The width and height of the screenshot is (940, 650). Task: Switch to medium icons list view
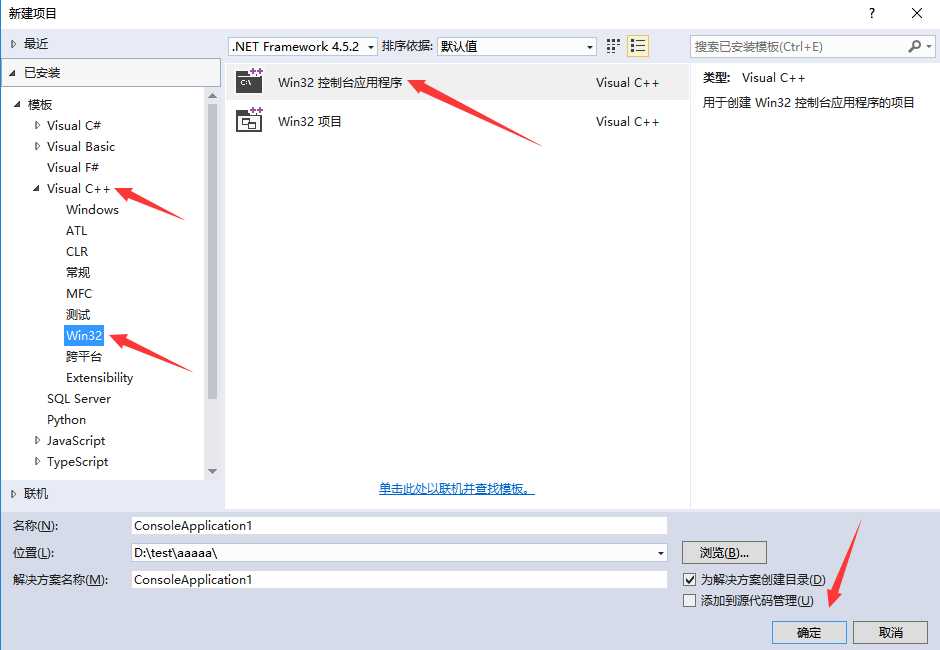pyautogui.click(x=638, y=46)
